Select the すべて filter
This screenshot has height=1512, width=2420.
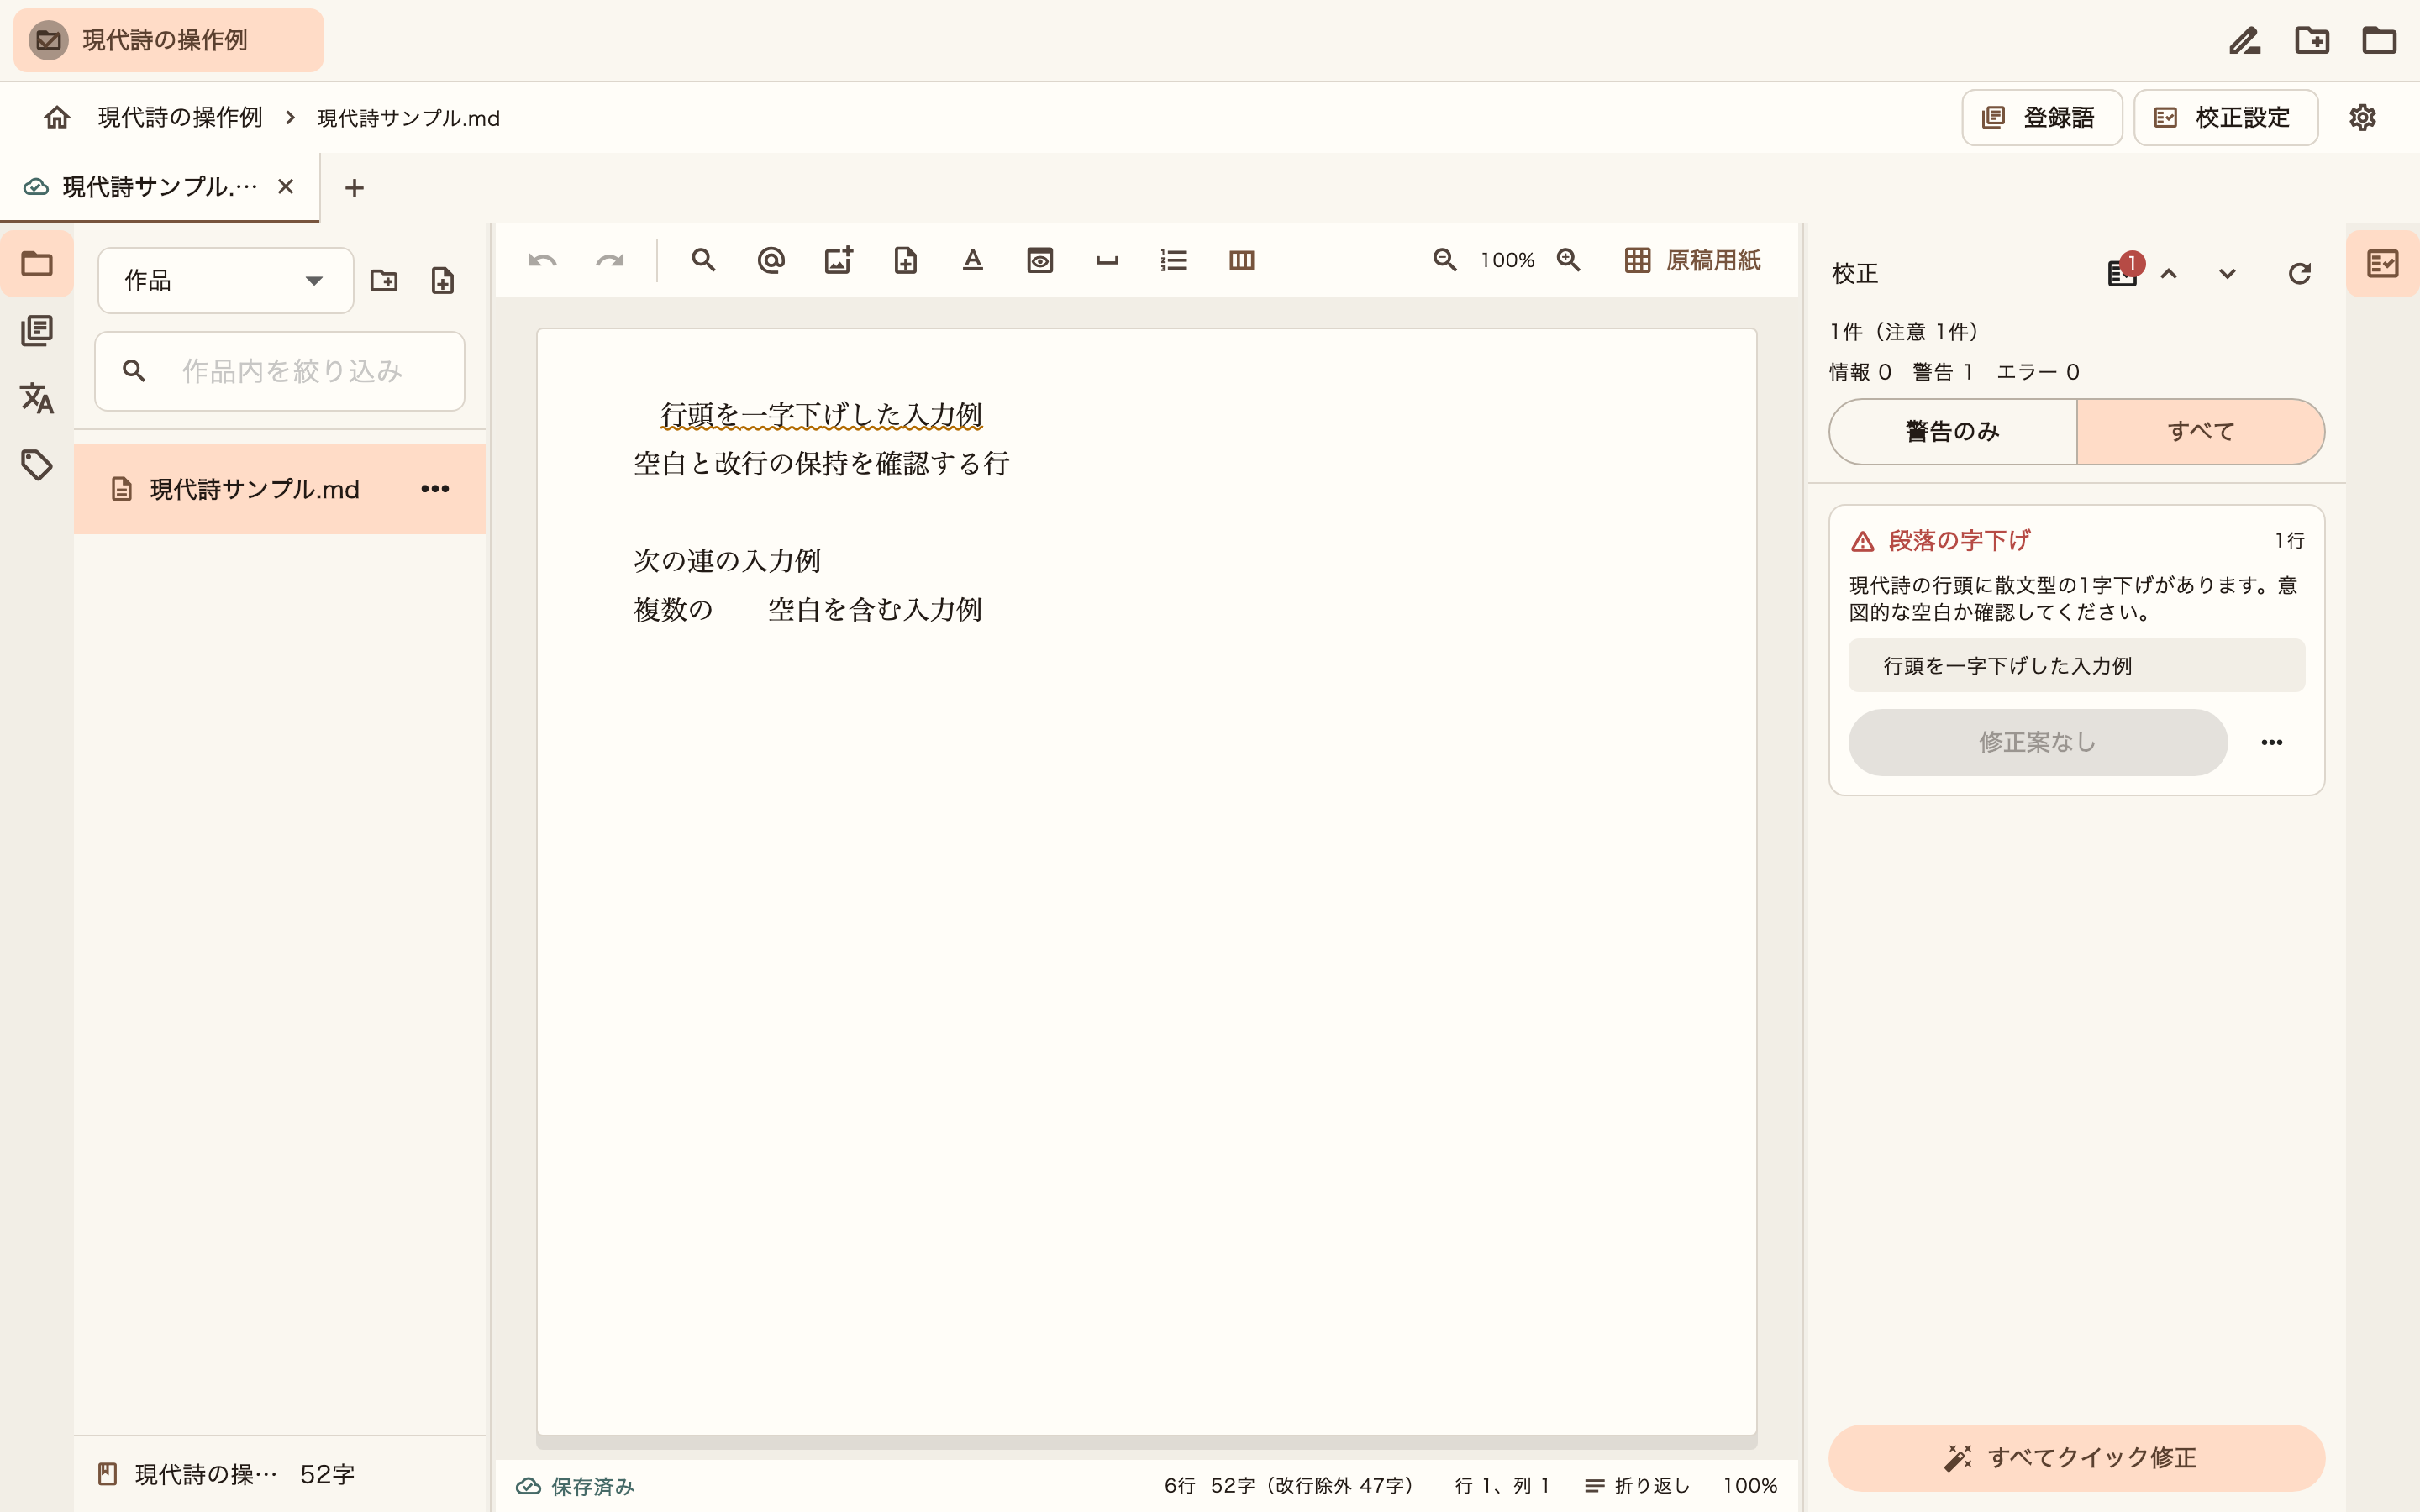click(2200, 432)
